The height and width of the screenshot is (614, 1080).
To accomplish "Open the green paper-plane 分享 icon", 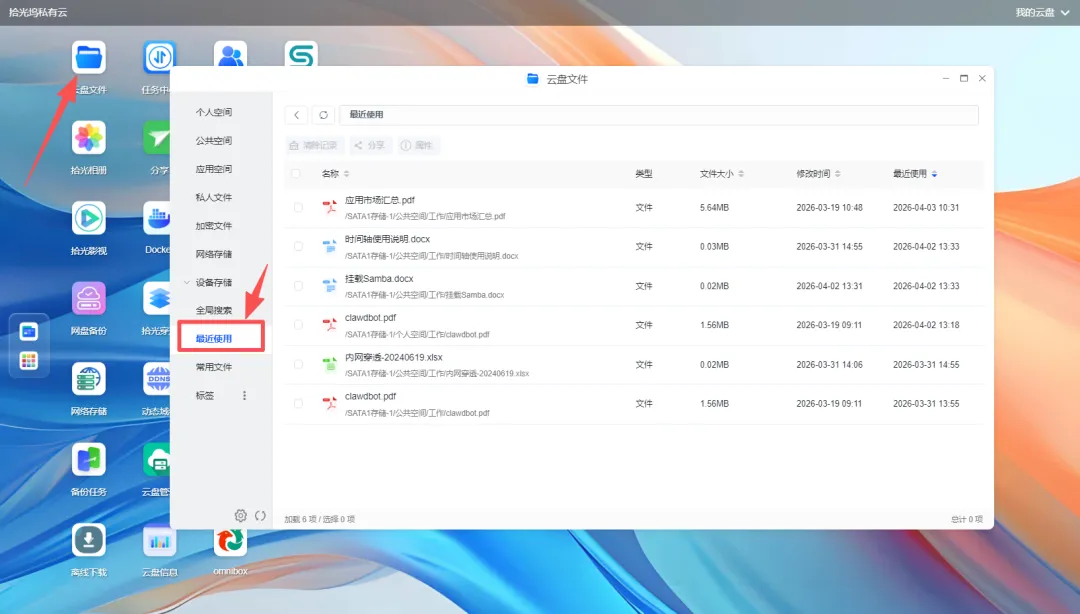I will [157, 138].
